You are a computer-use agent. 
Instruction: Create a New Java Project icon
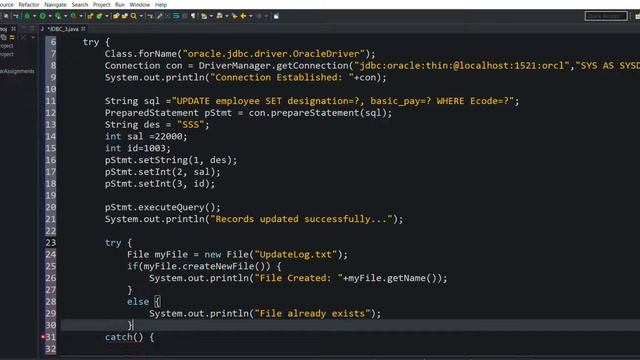click(90, 16)
